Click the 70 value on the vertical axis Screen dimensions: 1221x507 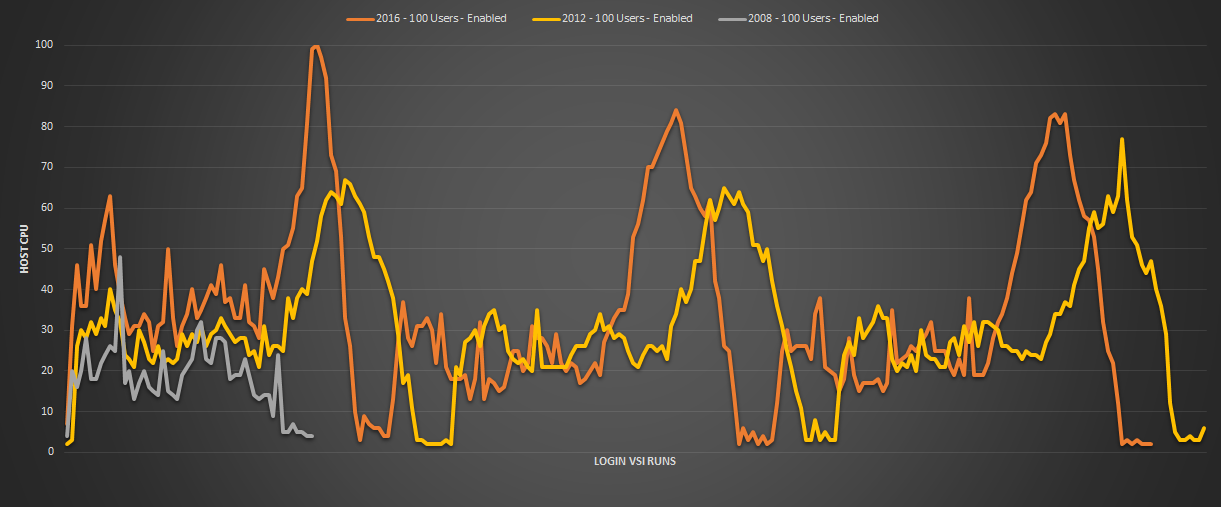pyautogui.click(x=46, y=167)
